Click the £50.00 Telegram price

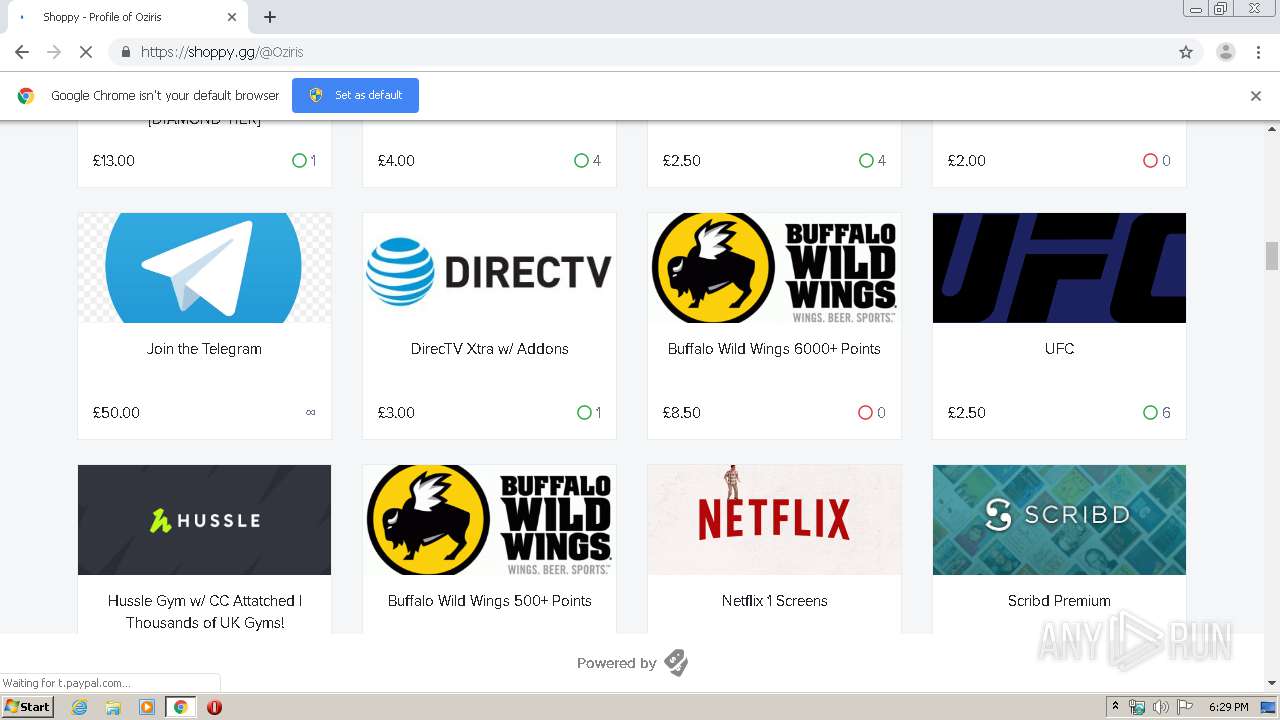116,413
